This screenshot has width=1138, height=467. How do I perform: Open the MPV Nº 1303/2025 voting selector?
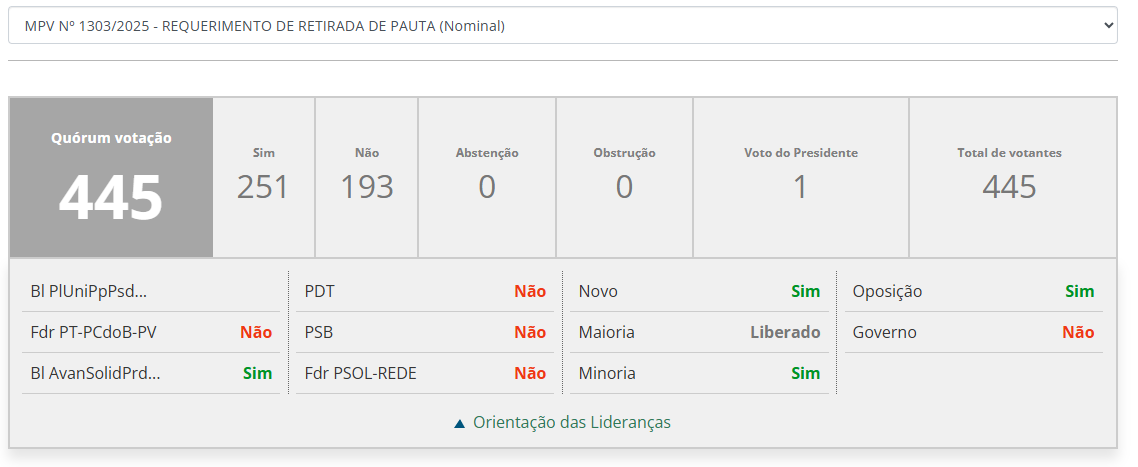point(560,26)
